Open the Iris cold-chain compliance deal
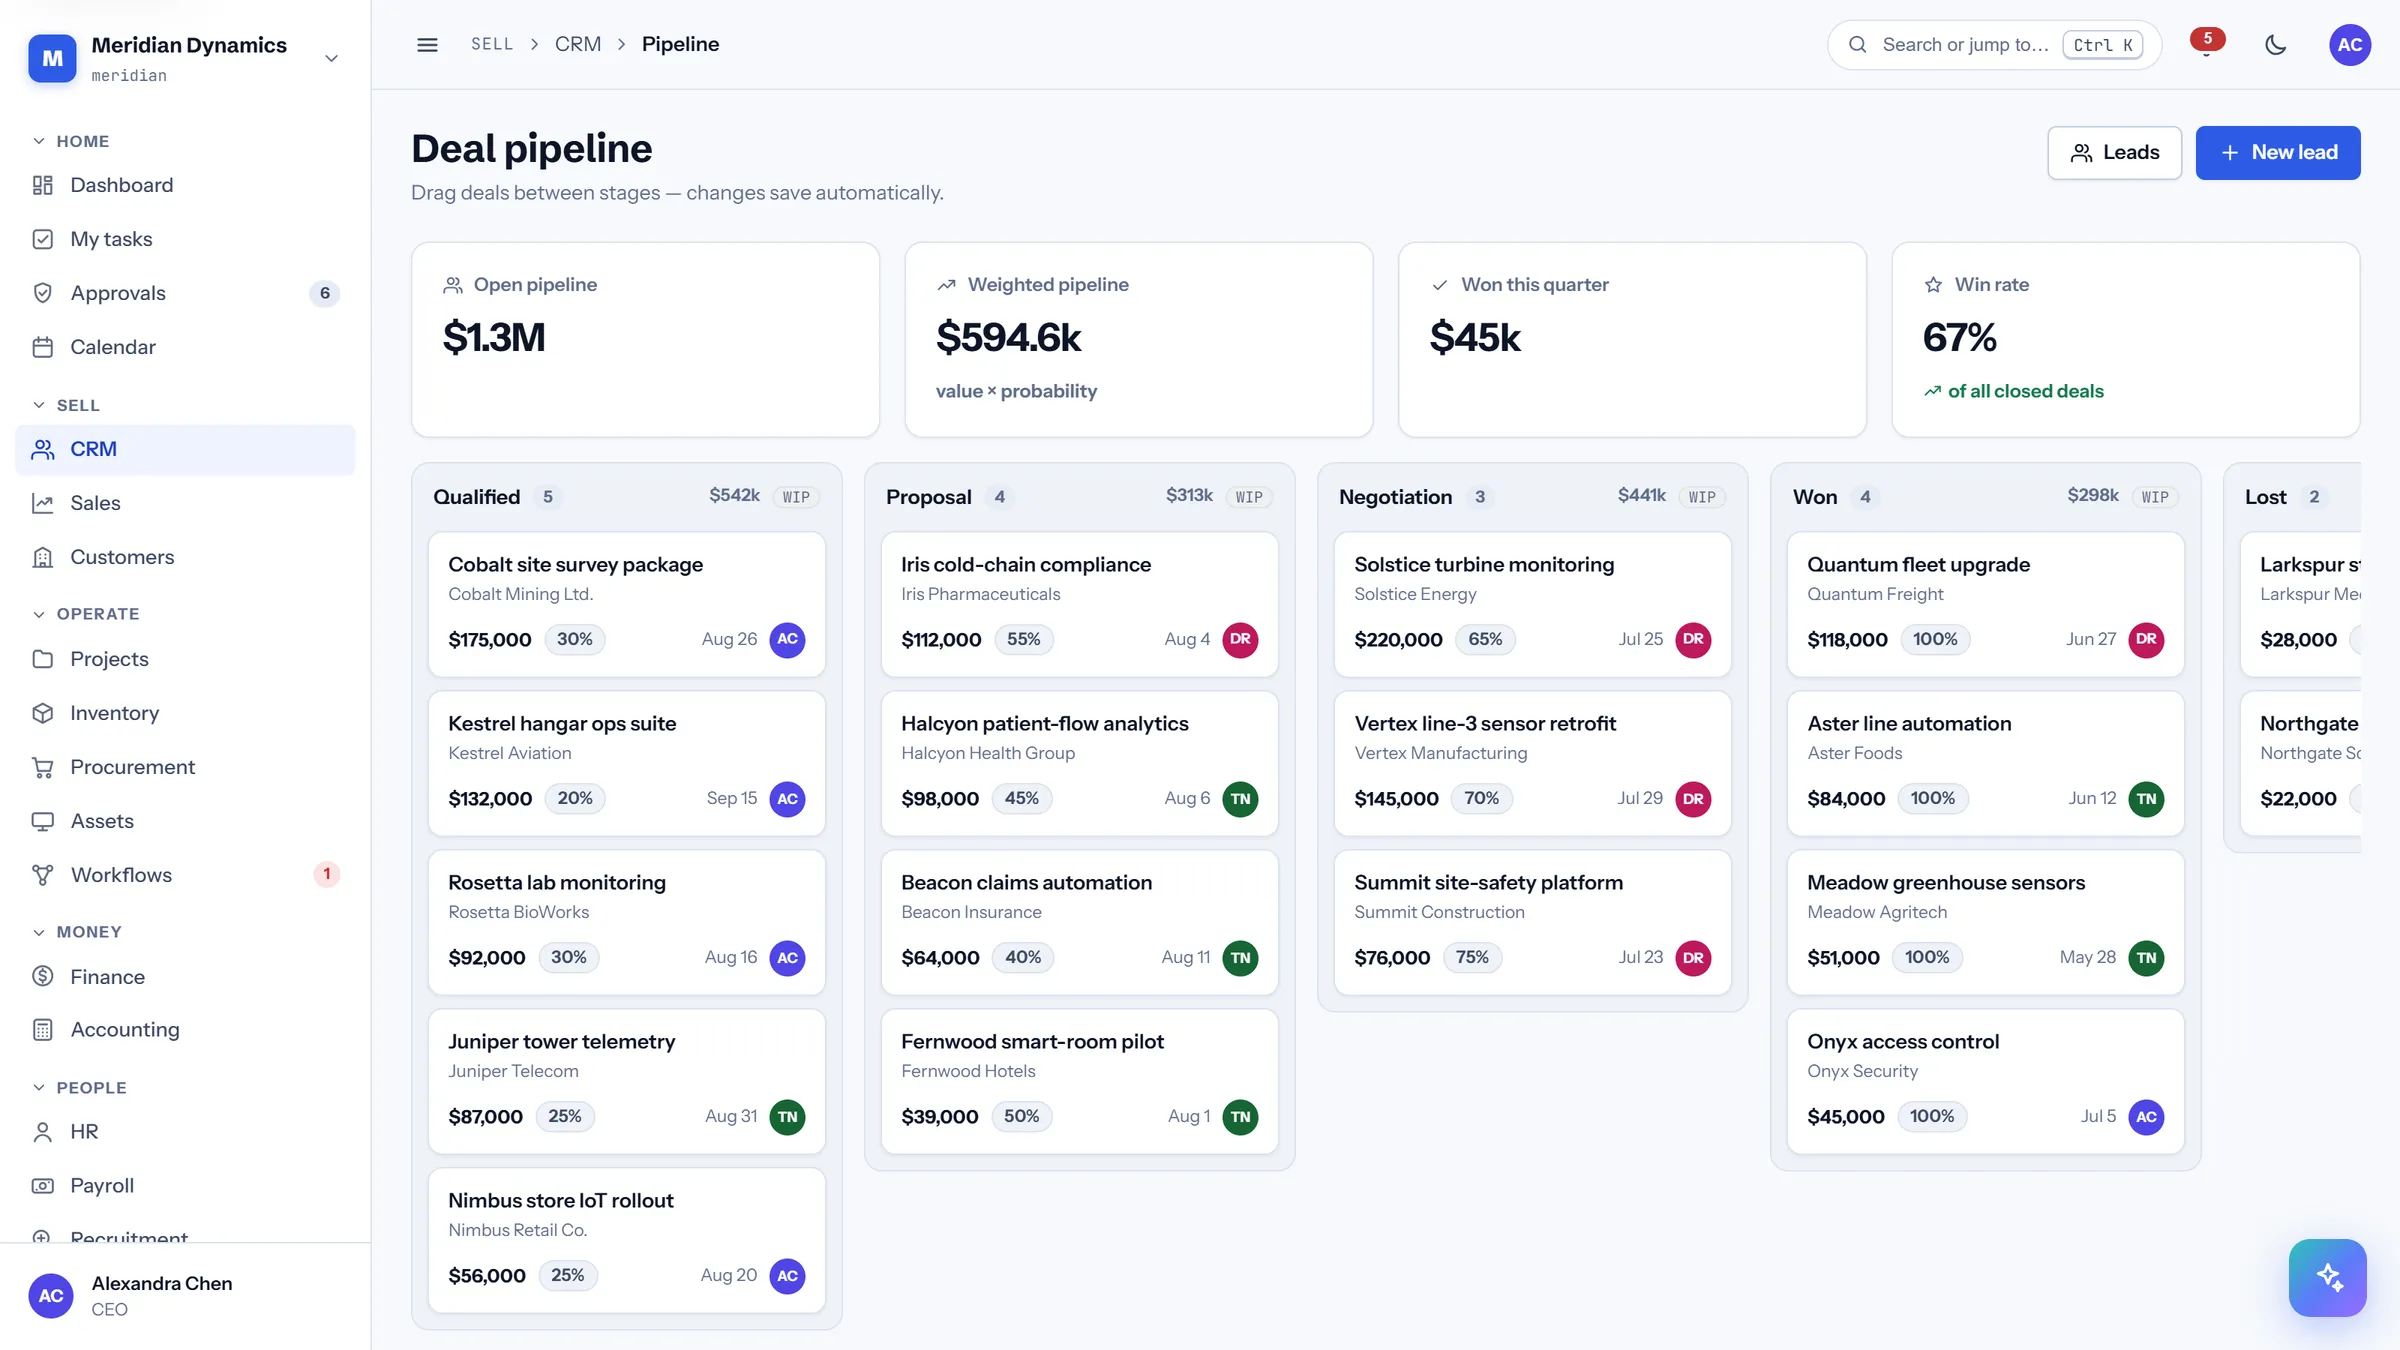The width and height of the screenshot is (2400, 1350). tap(1079, 604)
